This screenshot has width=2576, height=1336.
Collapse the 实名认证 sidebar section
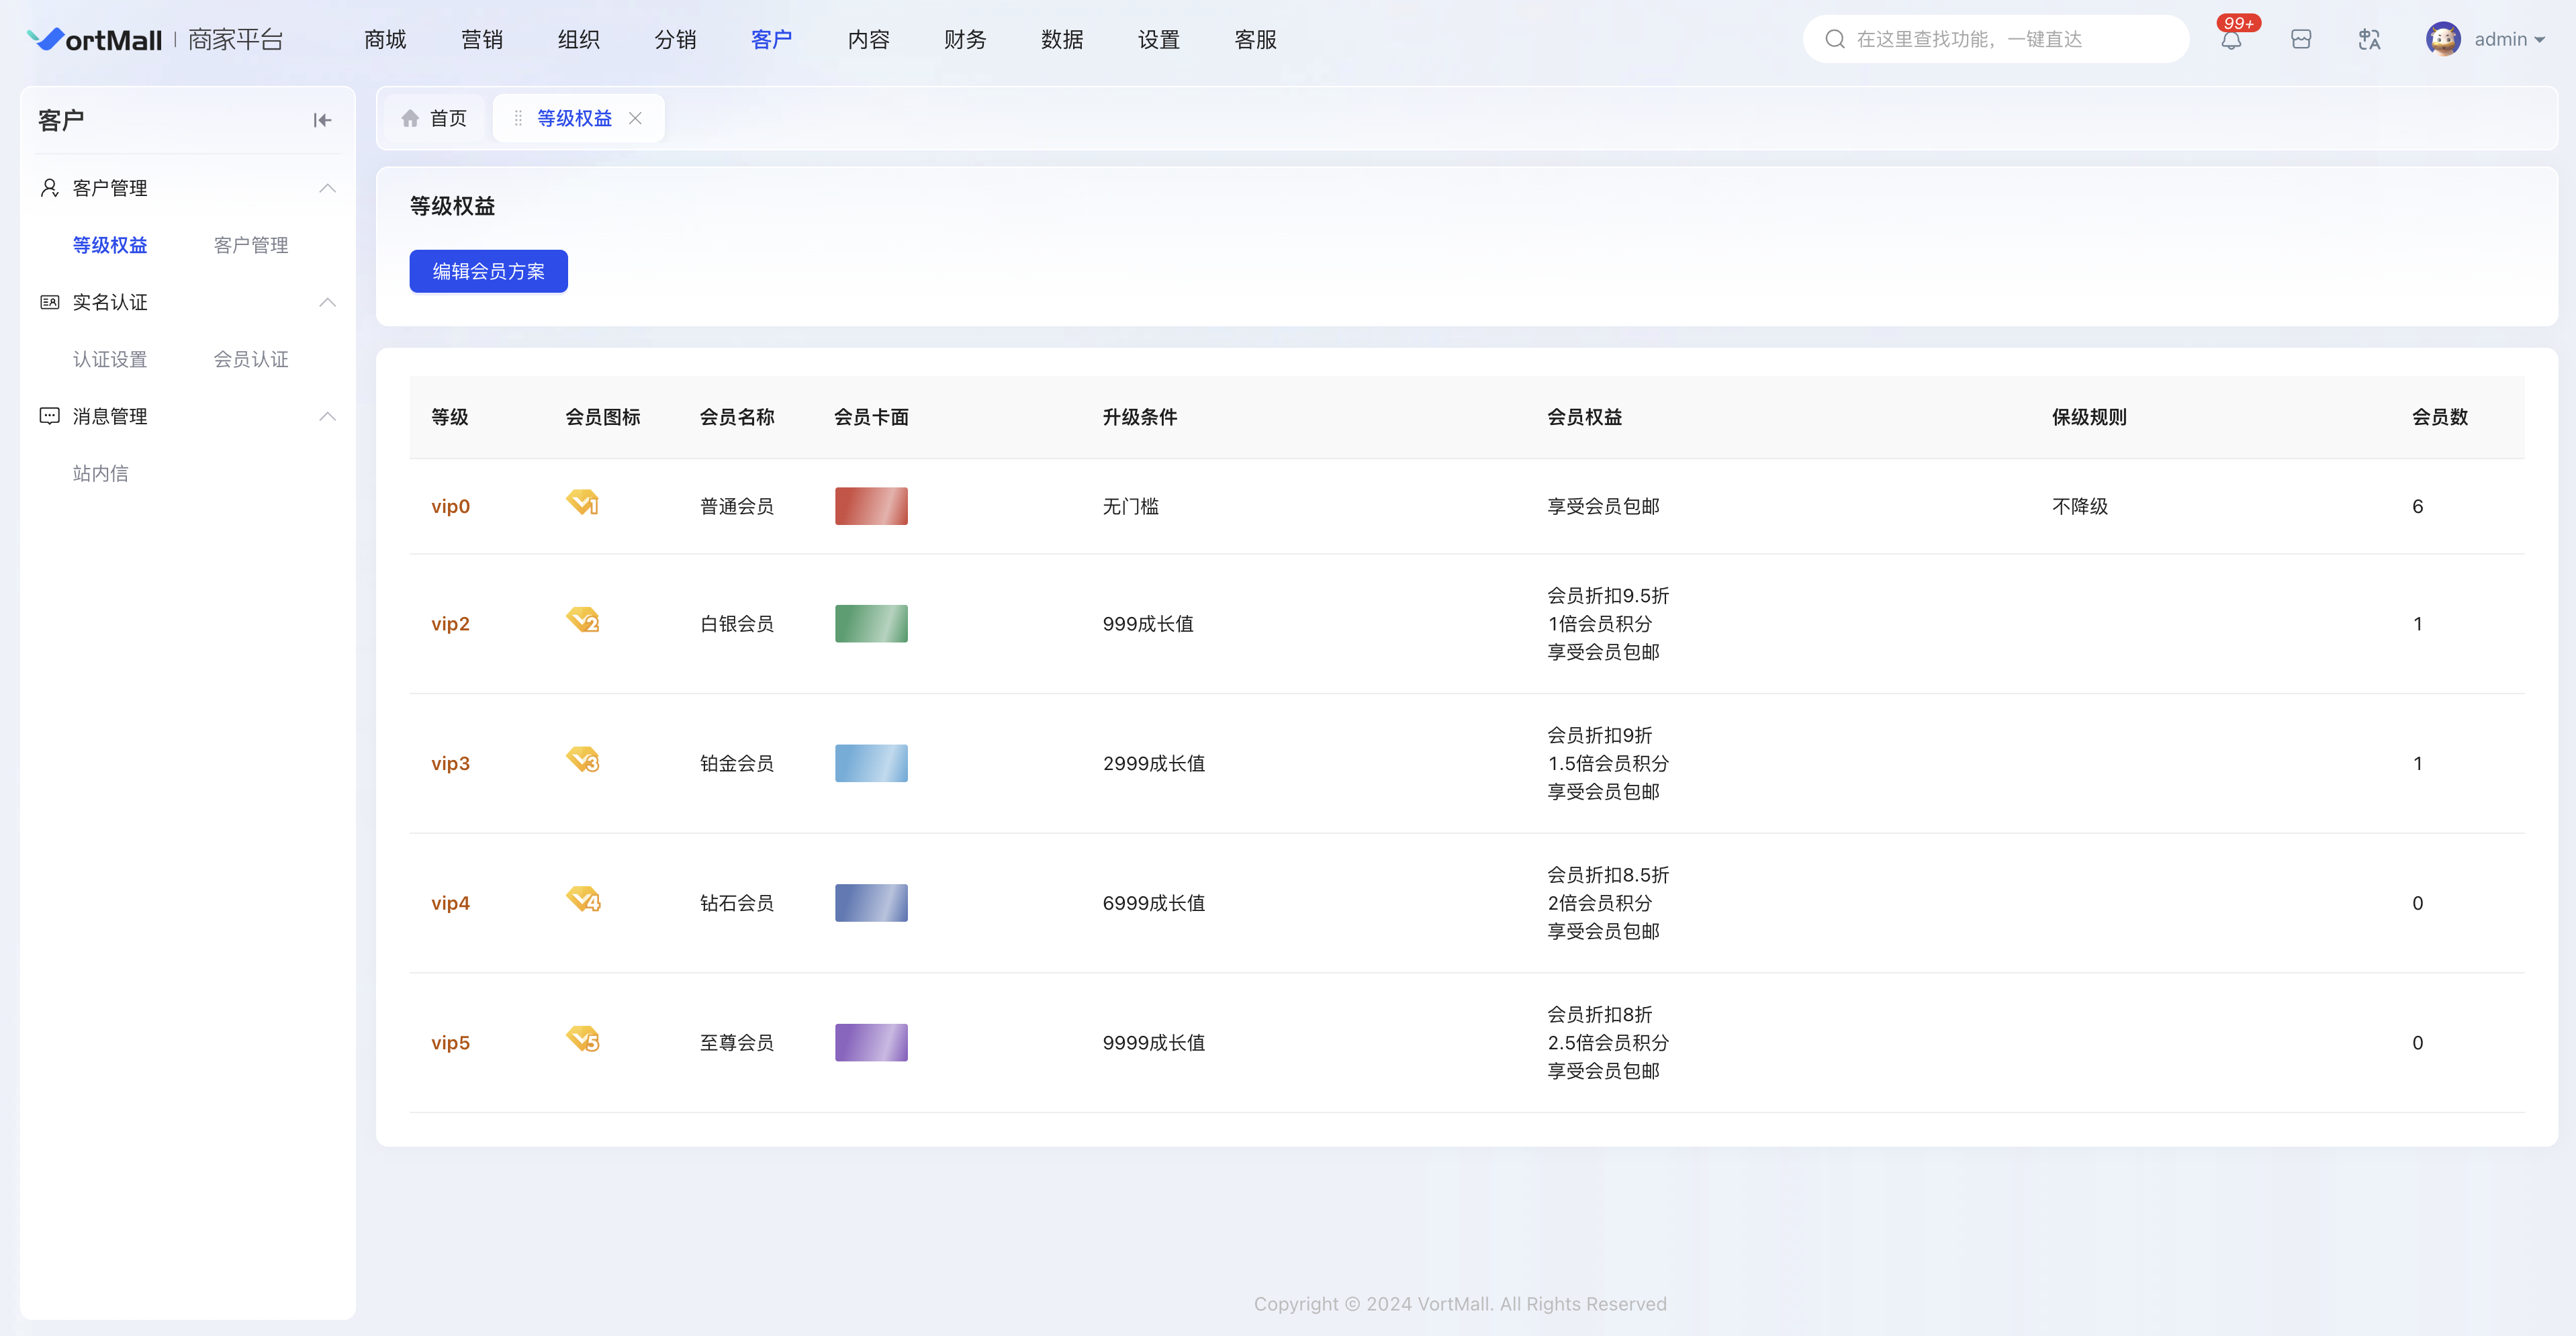(x=327, y=302)
